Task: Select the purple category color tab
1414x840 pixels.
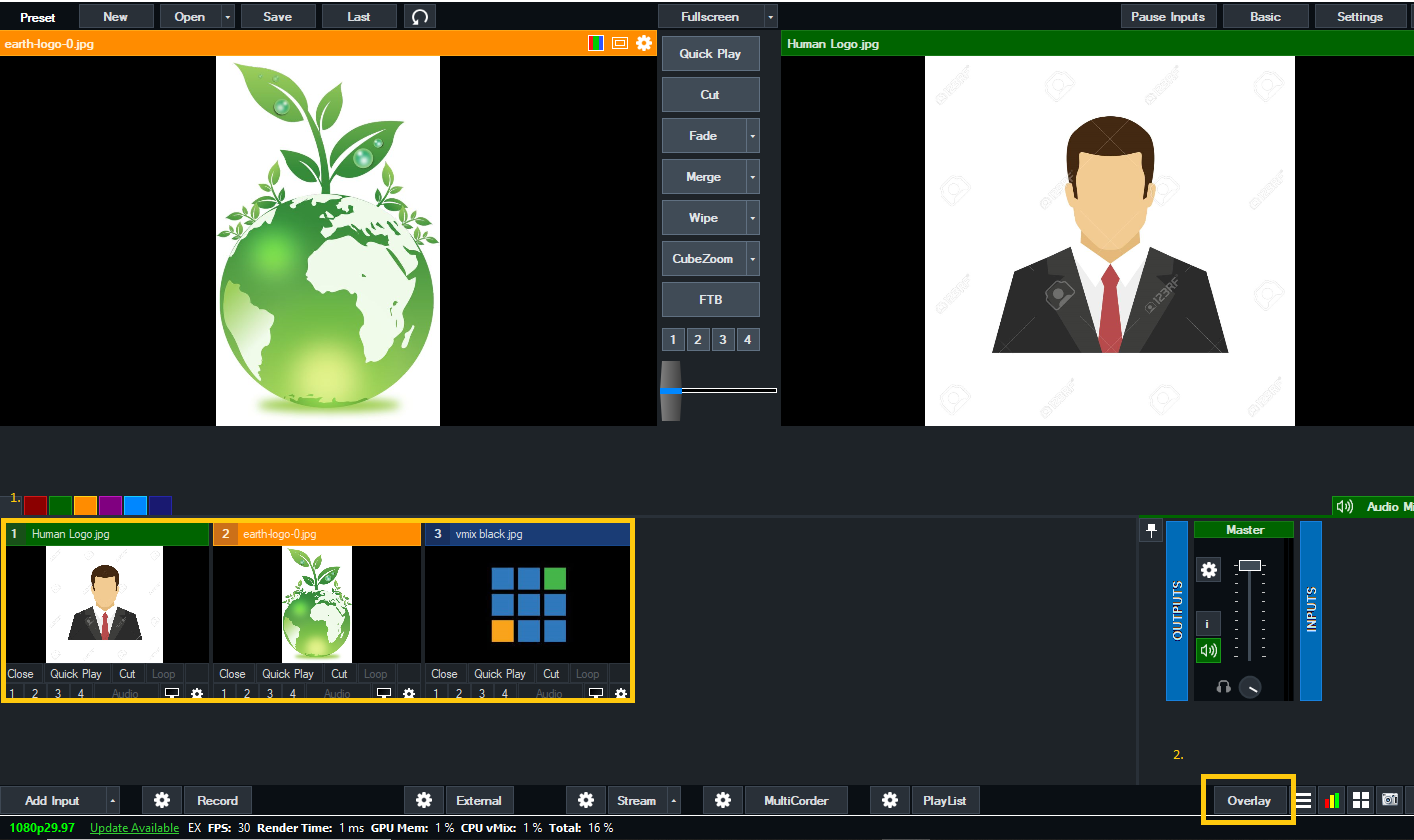Action: (110, 506)
